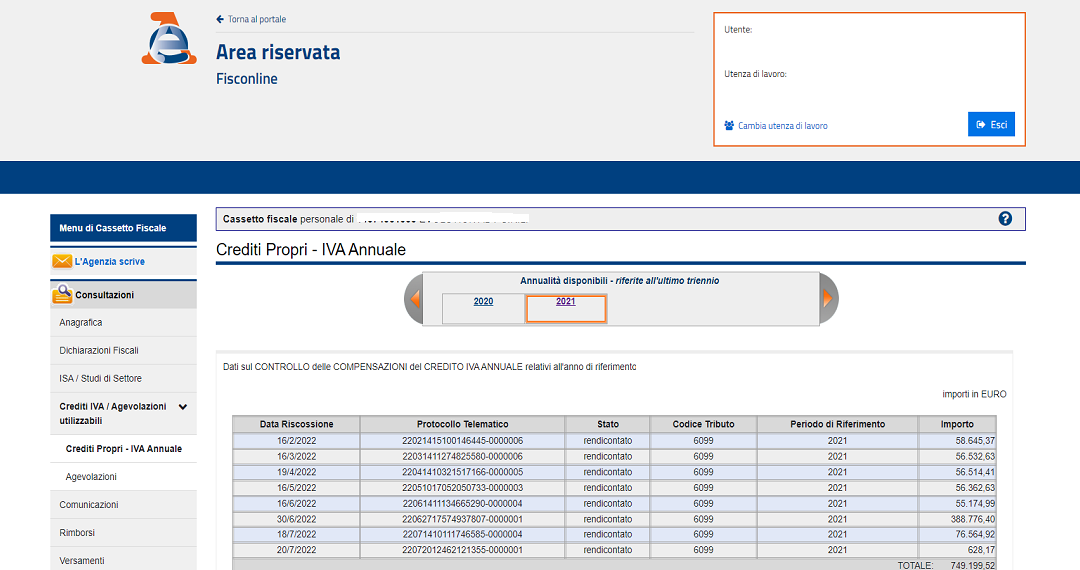Open Versamenti in the sidebar
The image size is (1080, 570).
(123, 560)
